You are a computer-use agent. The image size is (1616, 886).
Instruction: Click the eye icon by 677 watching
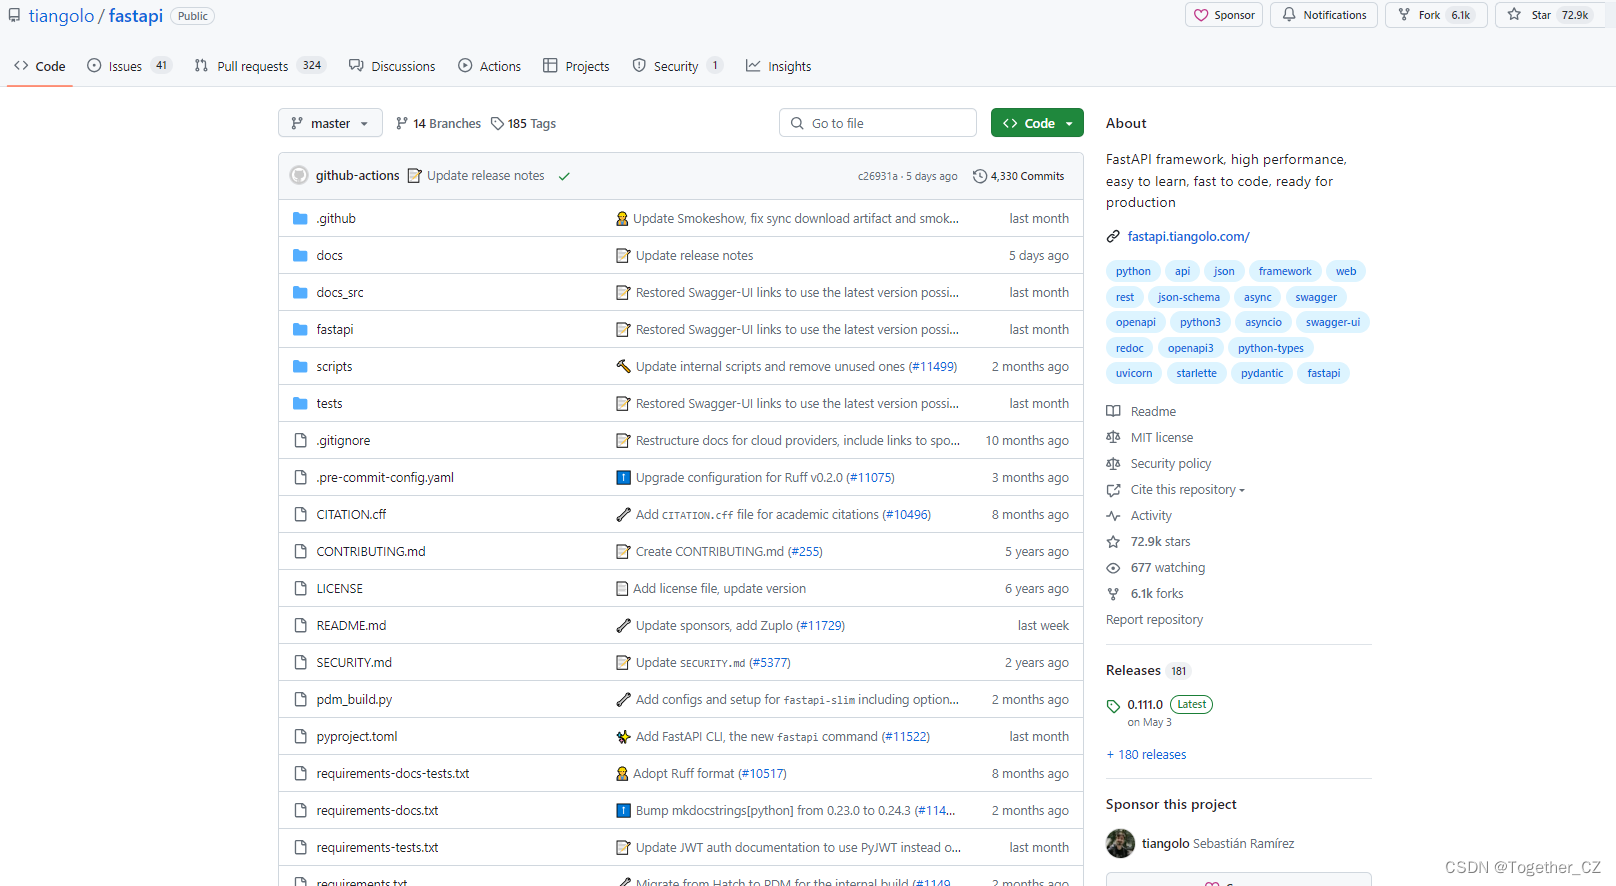(1113, 568)
